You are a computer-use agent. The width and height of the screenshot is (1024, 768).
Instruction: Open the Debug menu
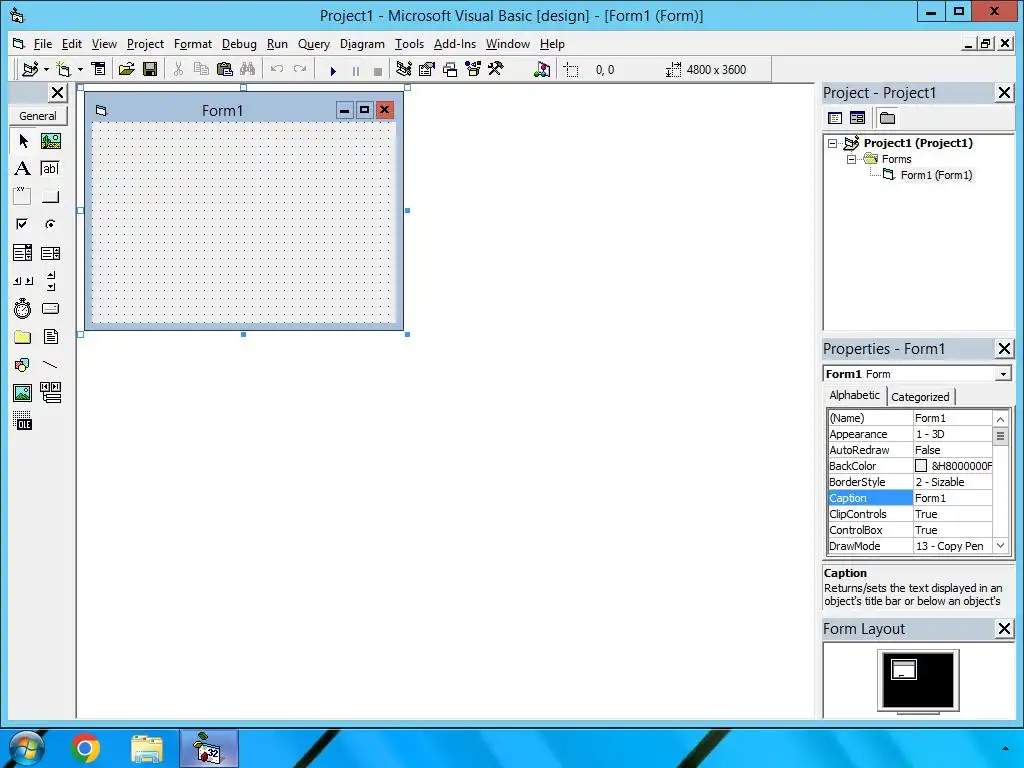click(239, 44)
